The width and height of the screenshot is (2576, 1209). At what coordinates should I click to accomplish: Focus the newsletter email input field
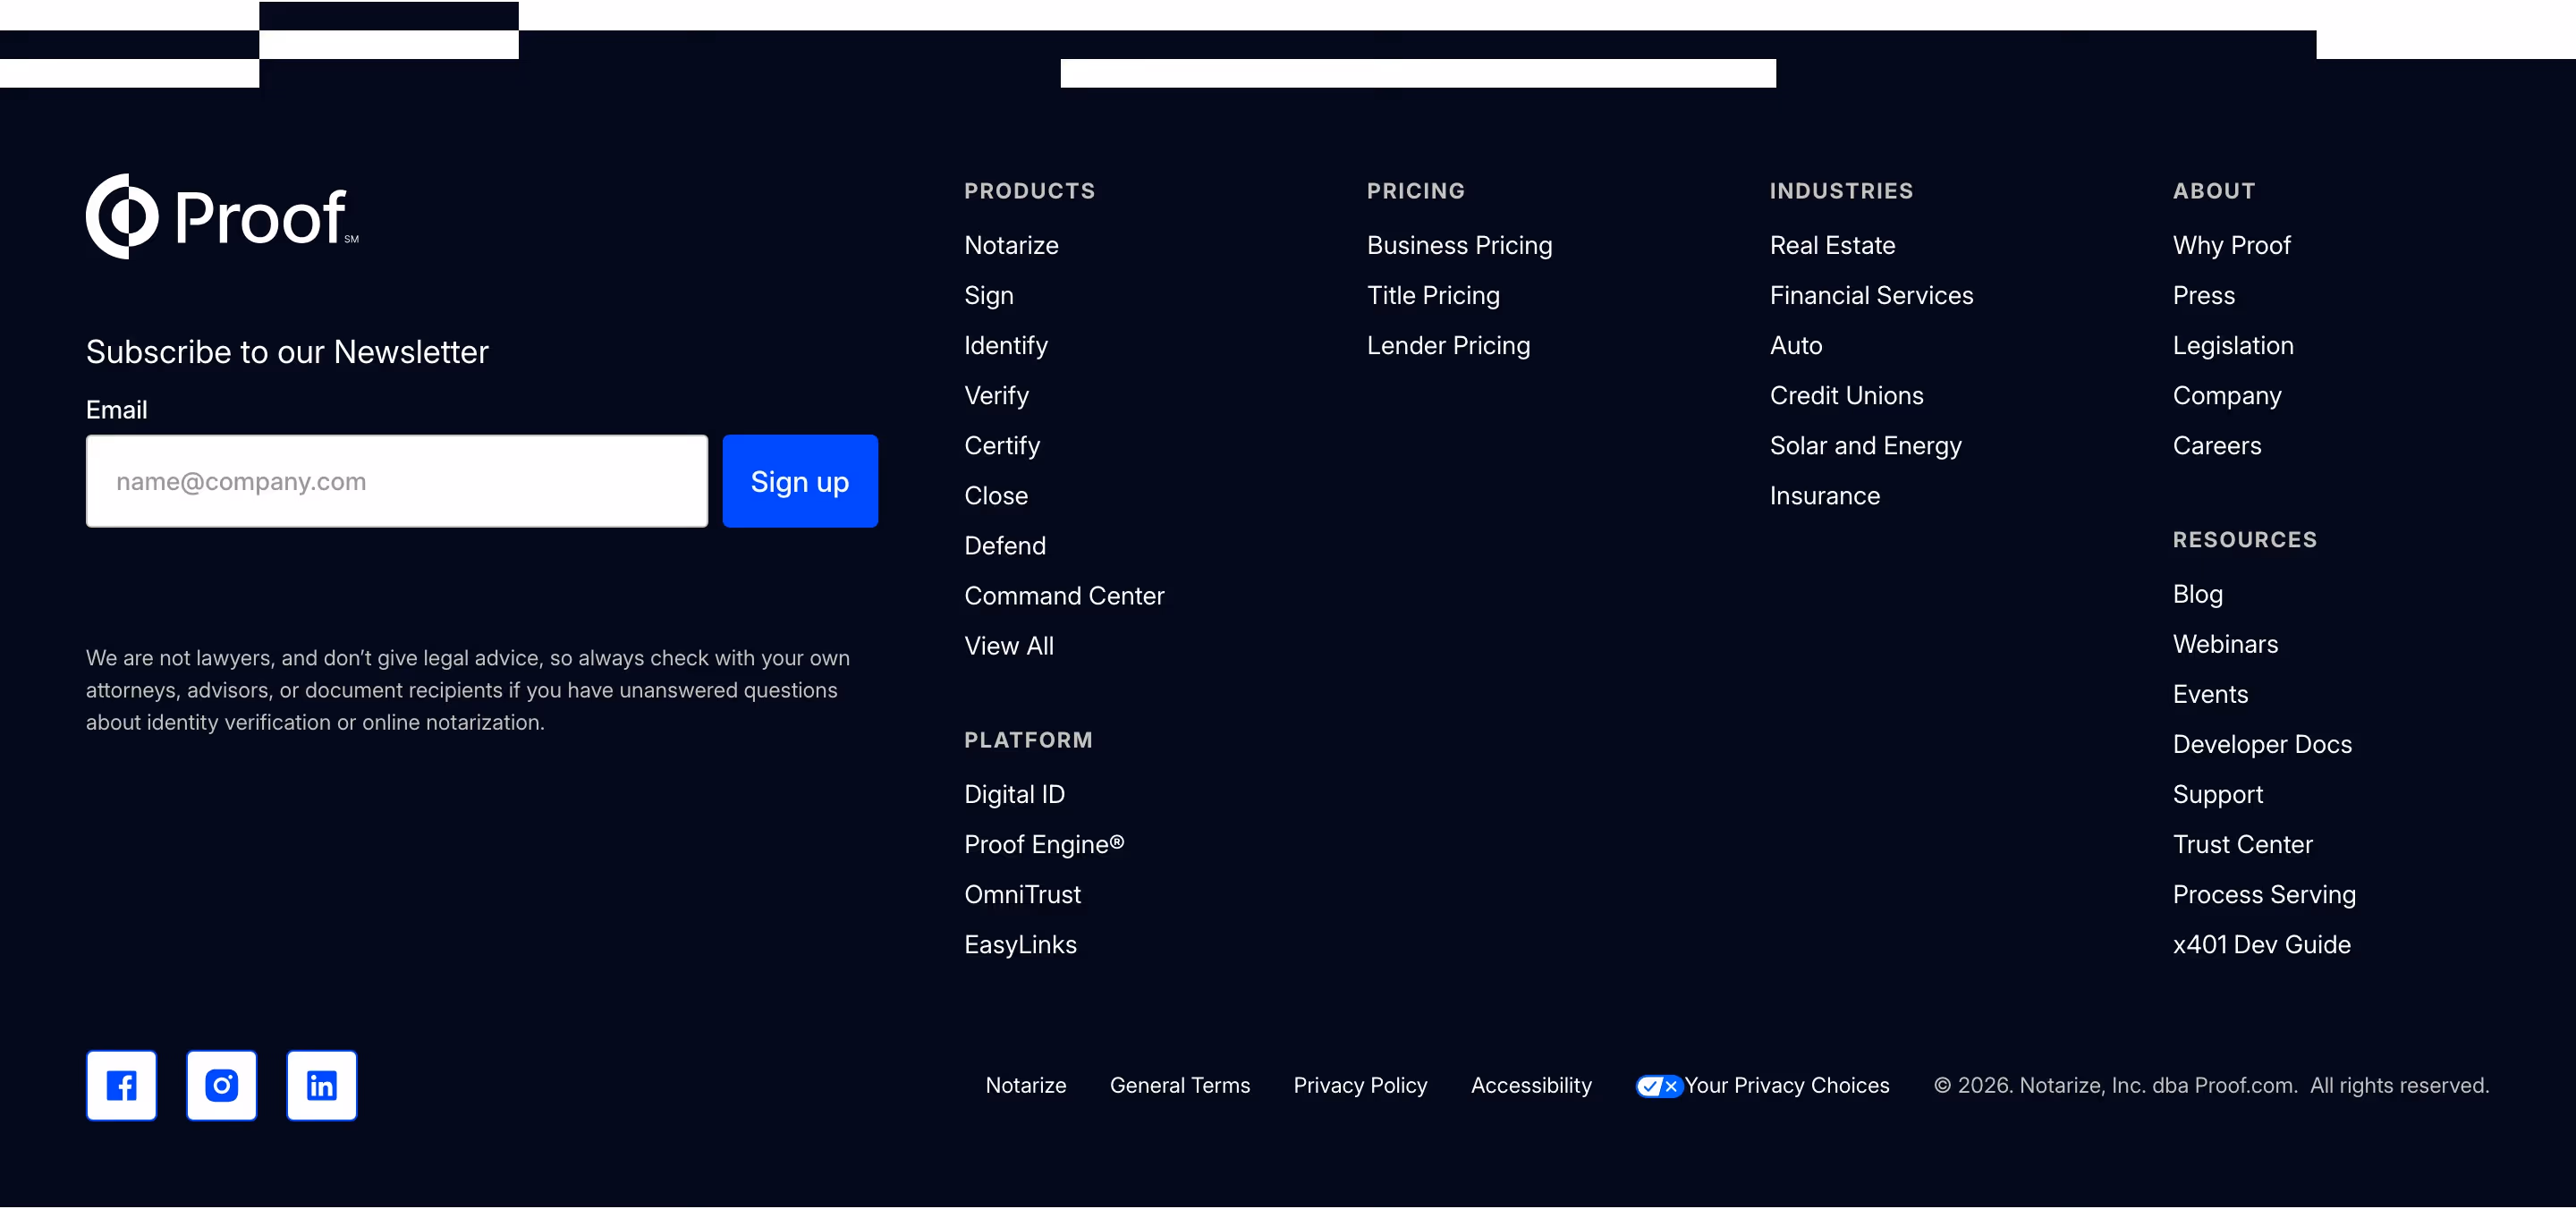[397, 481]
